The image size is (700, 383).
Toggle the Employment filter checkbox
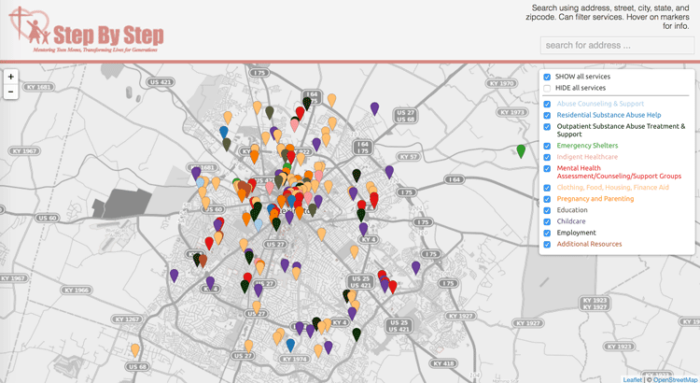pos(547,233)
